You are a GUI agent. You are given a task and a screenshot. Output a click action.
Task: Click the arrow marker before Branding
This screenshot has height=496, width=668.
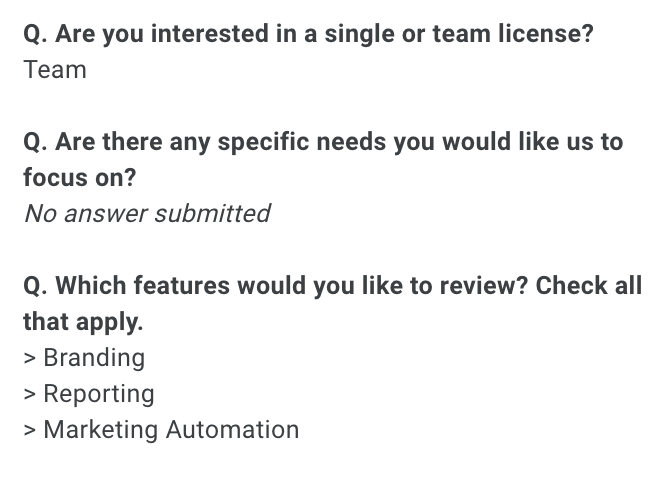tap(30, 358)
